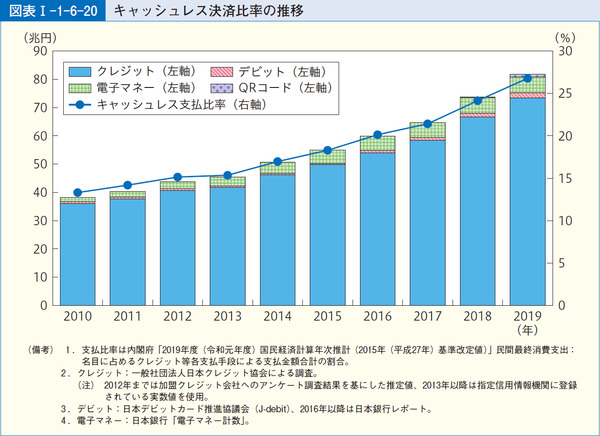The image size is (600, 436).
Task: Click the line data point above 2016
Action: tap(377, 135)
